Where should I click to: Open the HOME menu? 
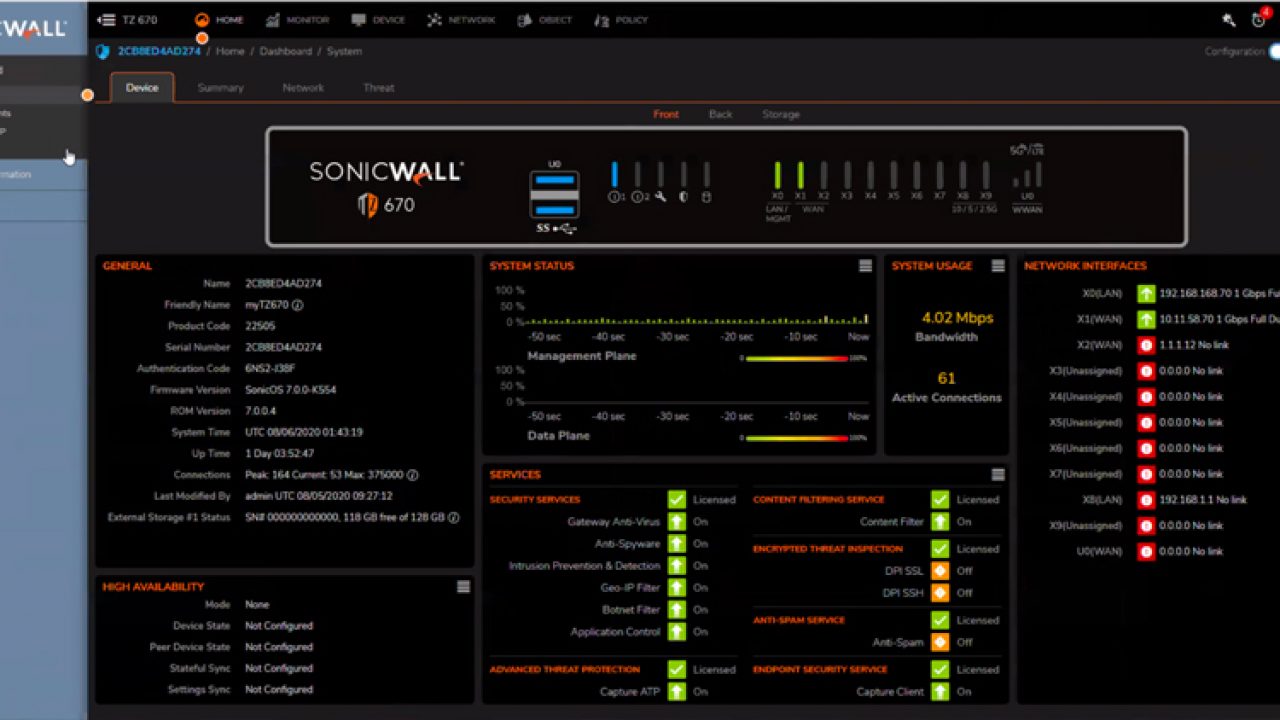[x=219, y=20]
